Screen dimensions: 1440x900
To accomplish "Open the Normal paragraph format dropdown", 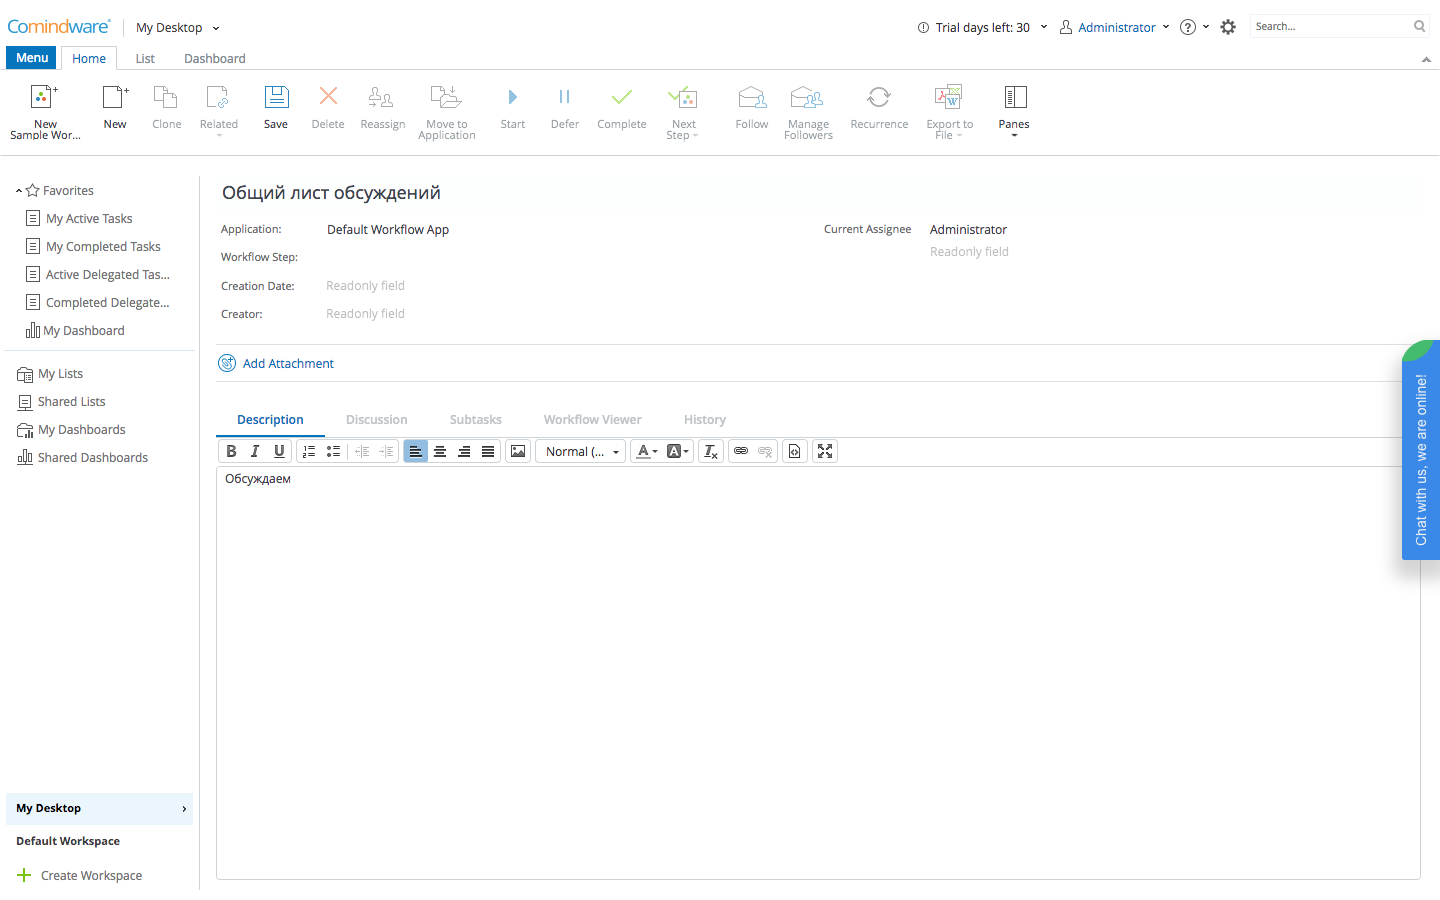I will click(581, 452).
